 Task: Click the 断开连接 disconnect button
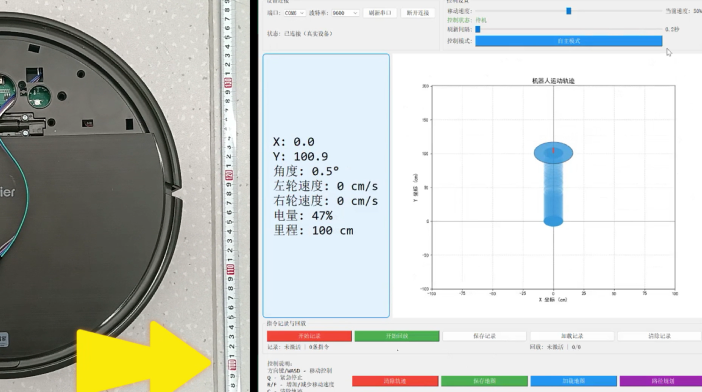point(418,13)
